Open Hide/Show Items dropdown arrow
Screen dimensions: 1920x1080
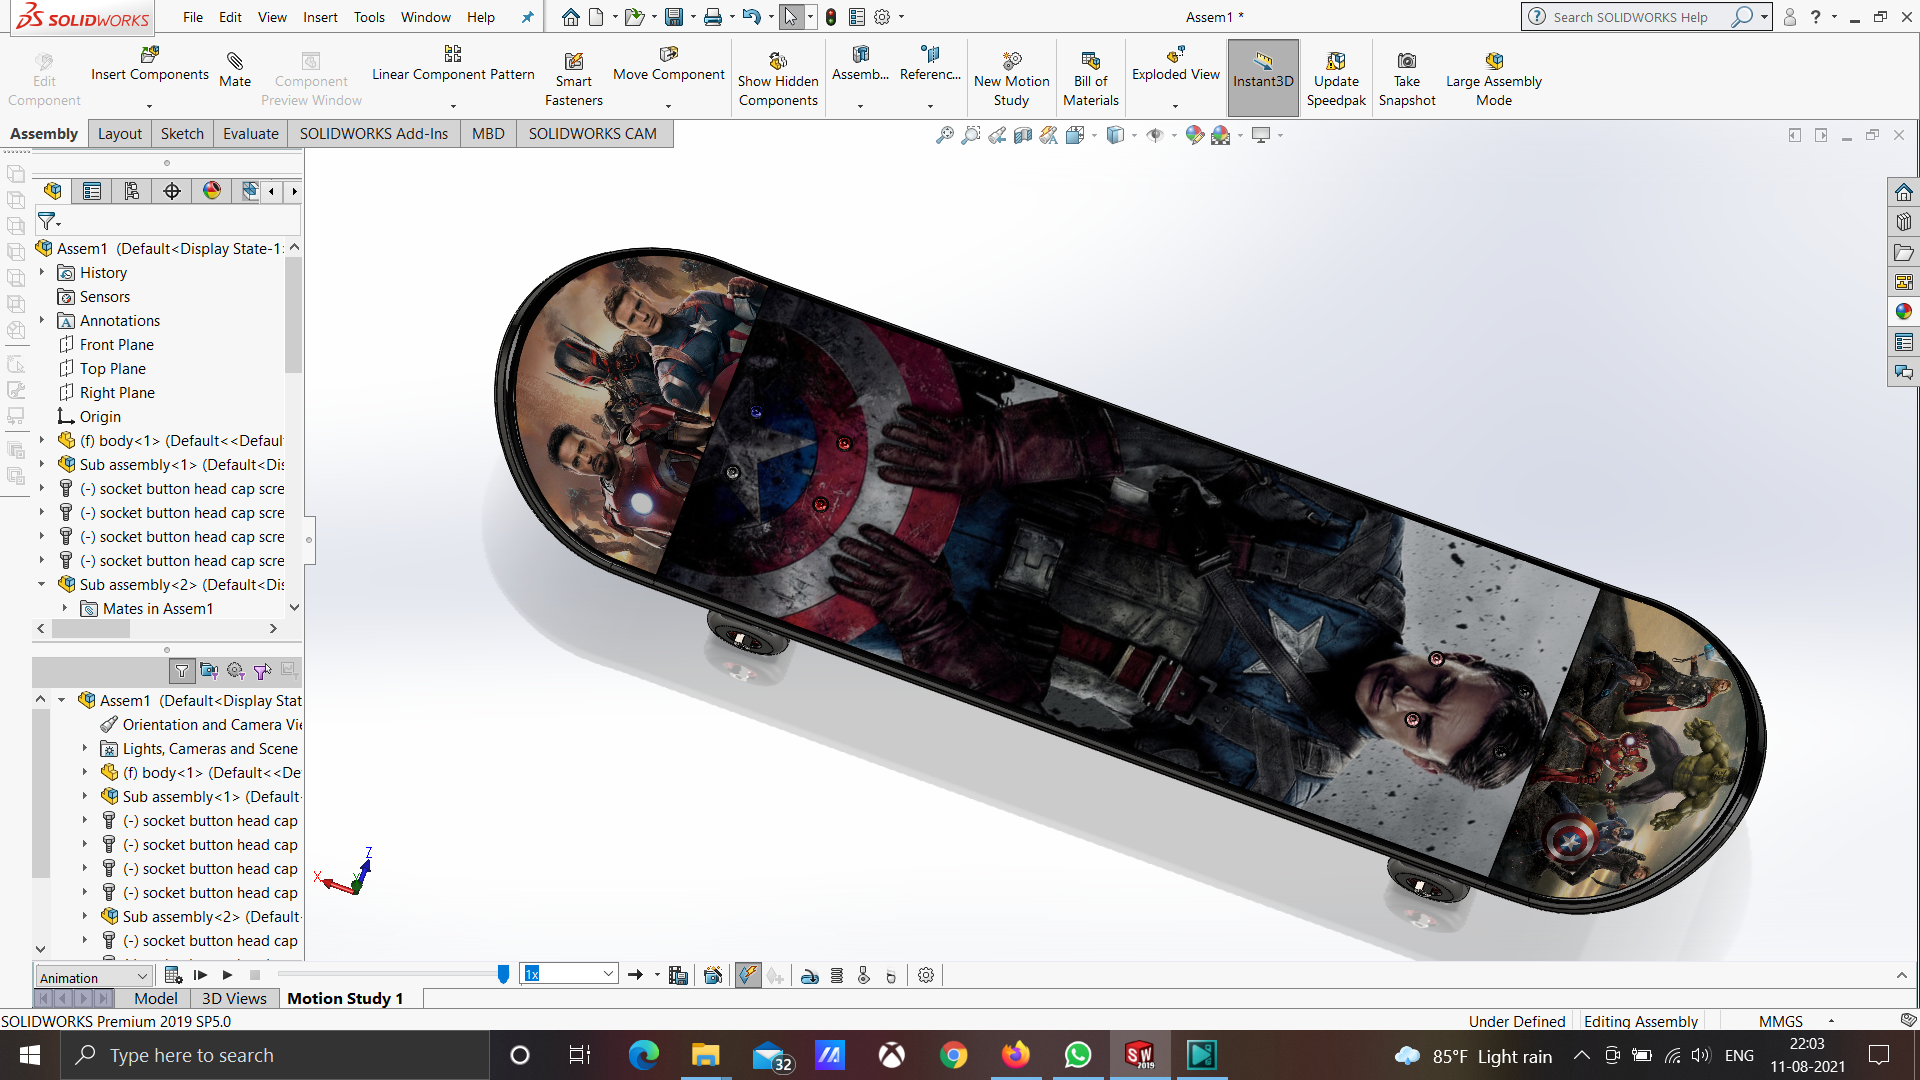click(x=1174, y=136)
